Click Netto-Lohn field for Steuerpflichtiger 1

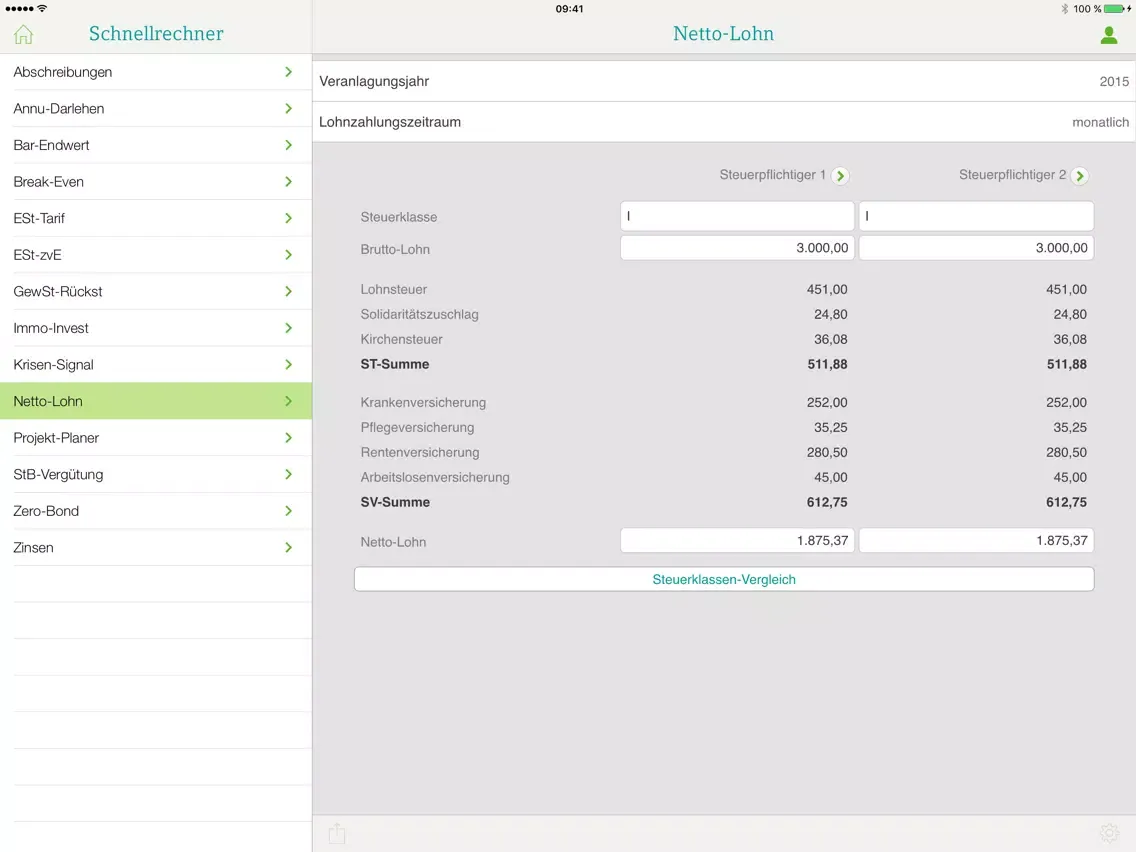tap(737, 540)
